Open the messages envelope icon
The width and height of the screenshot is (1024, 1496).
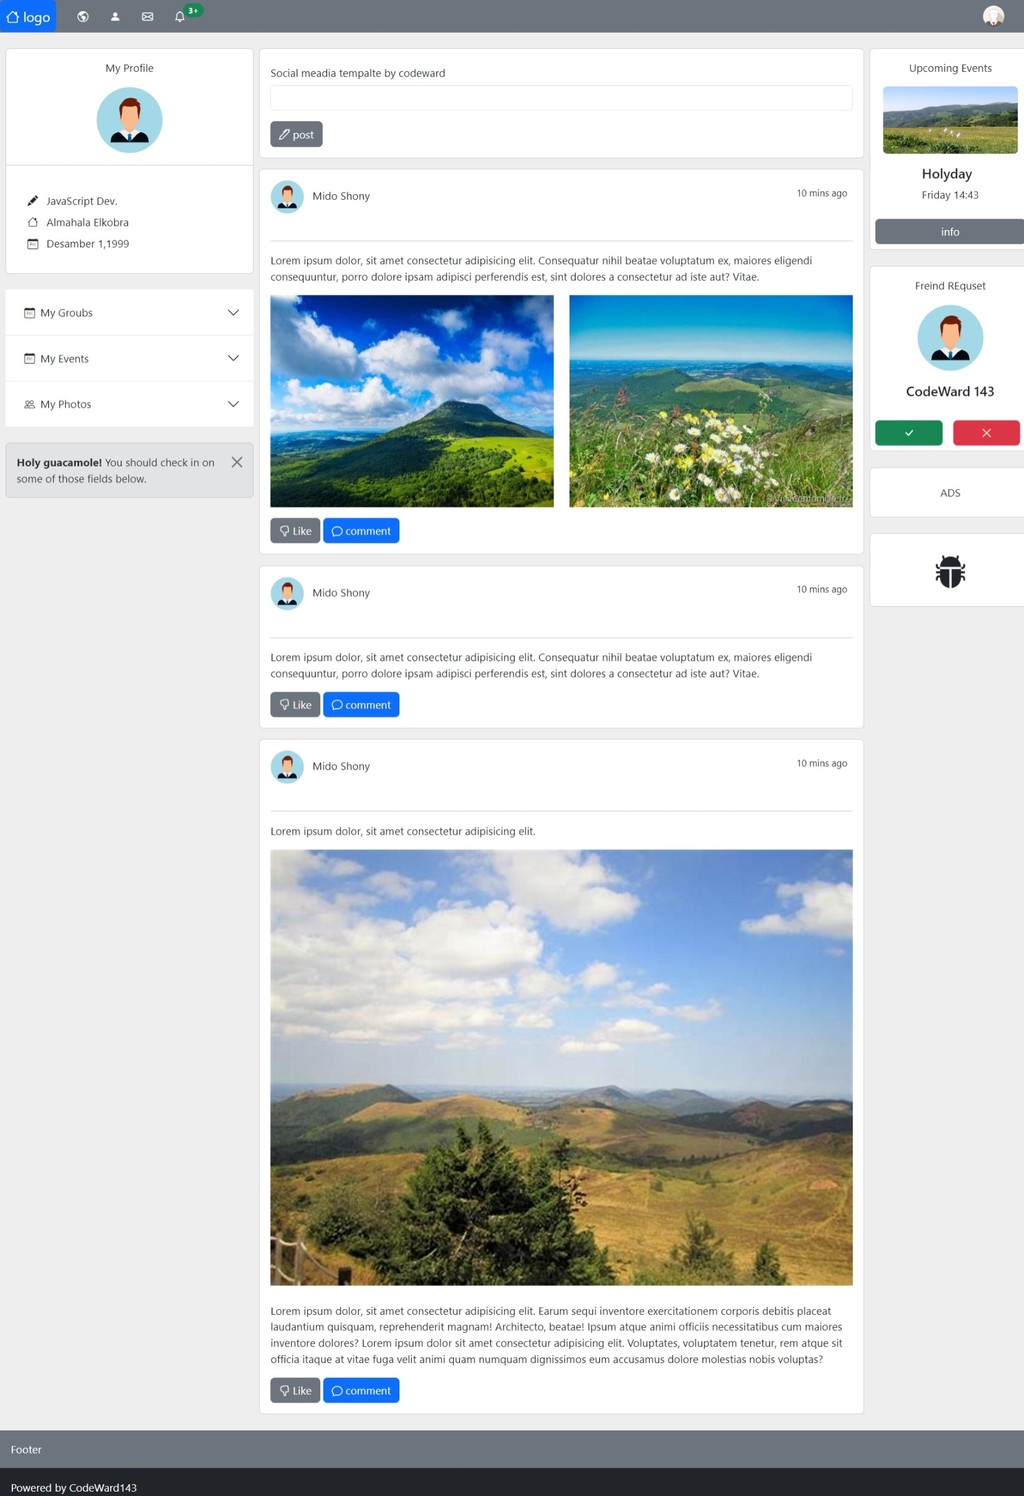point(147,16)
